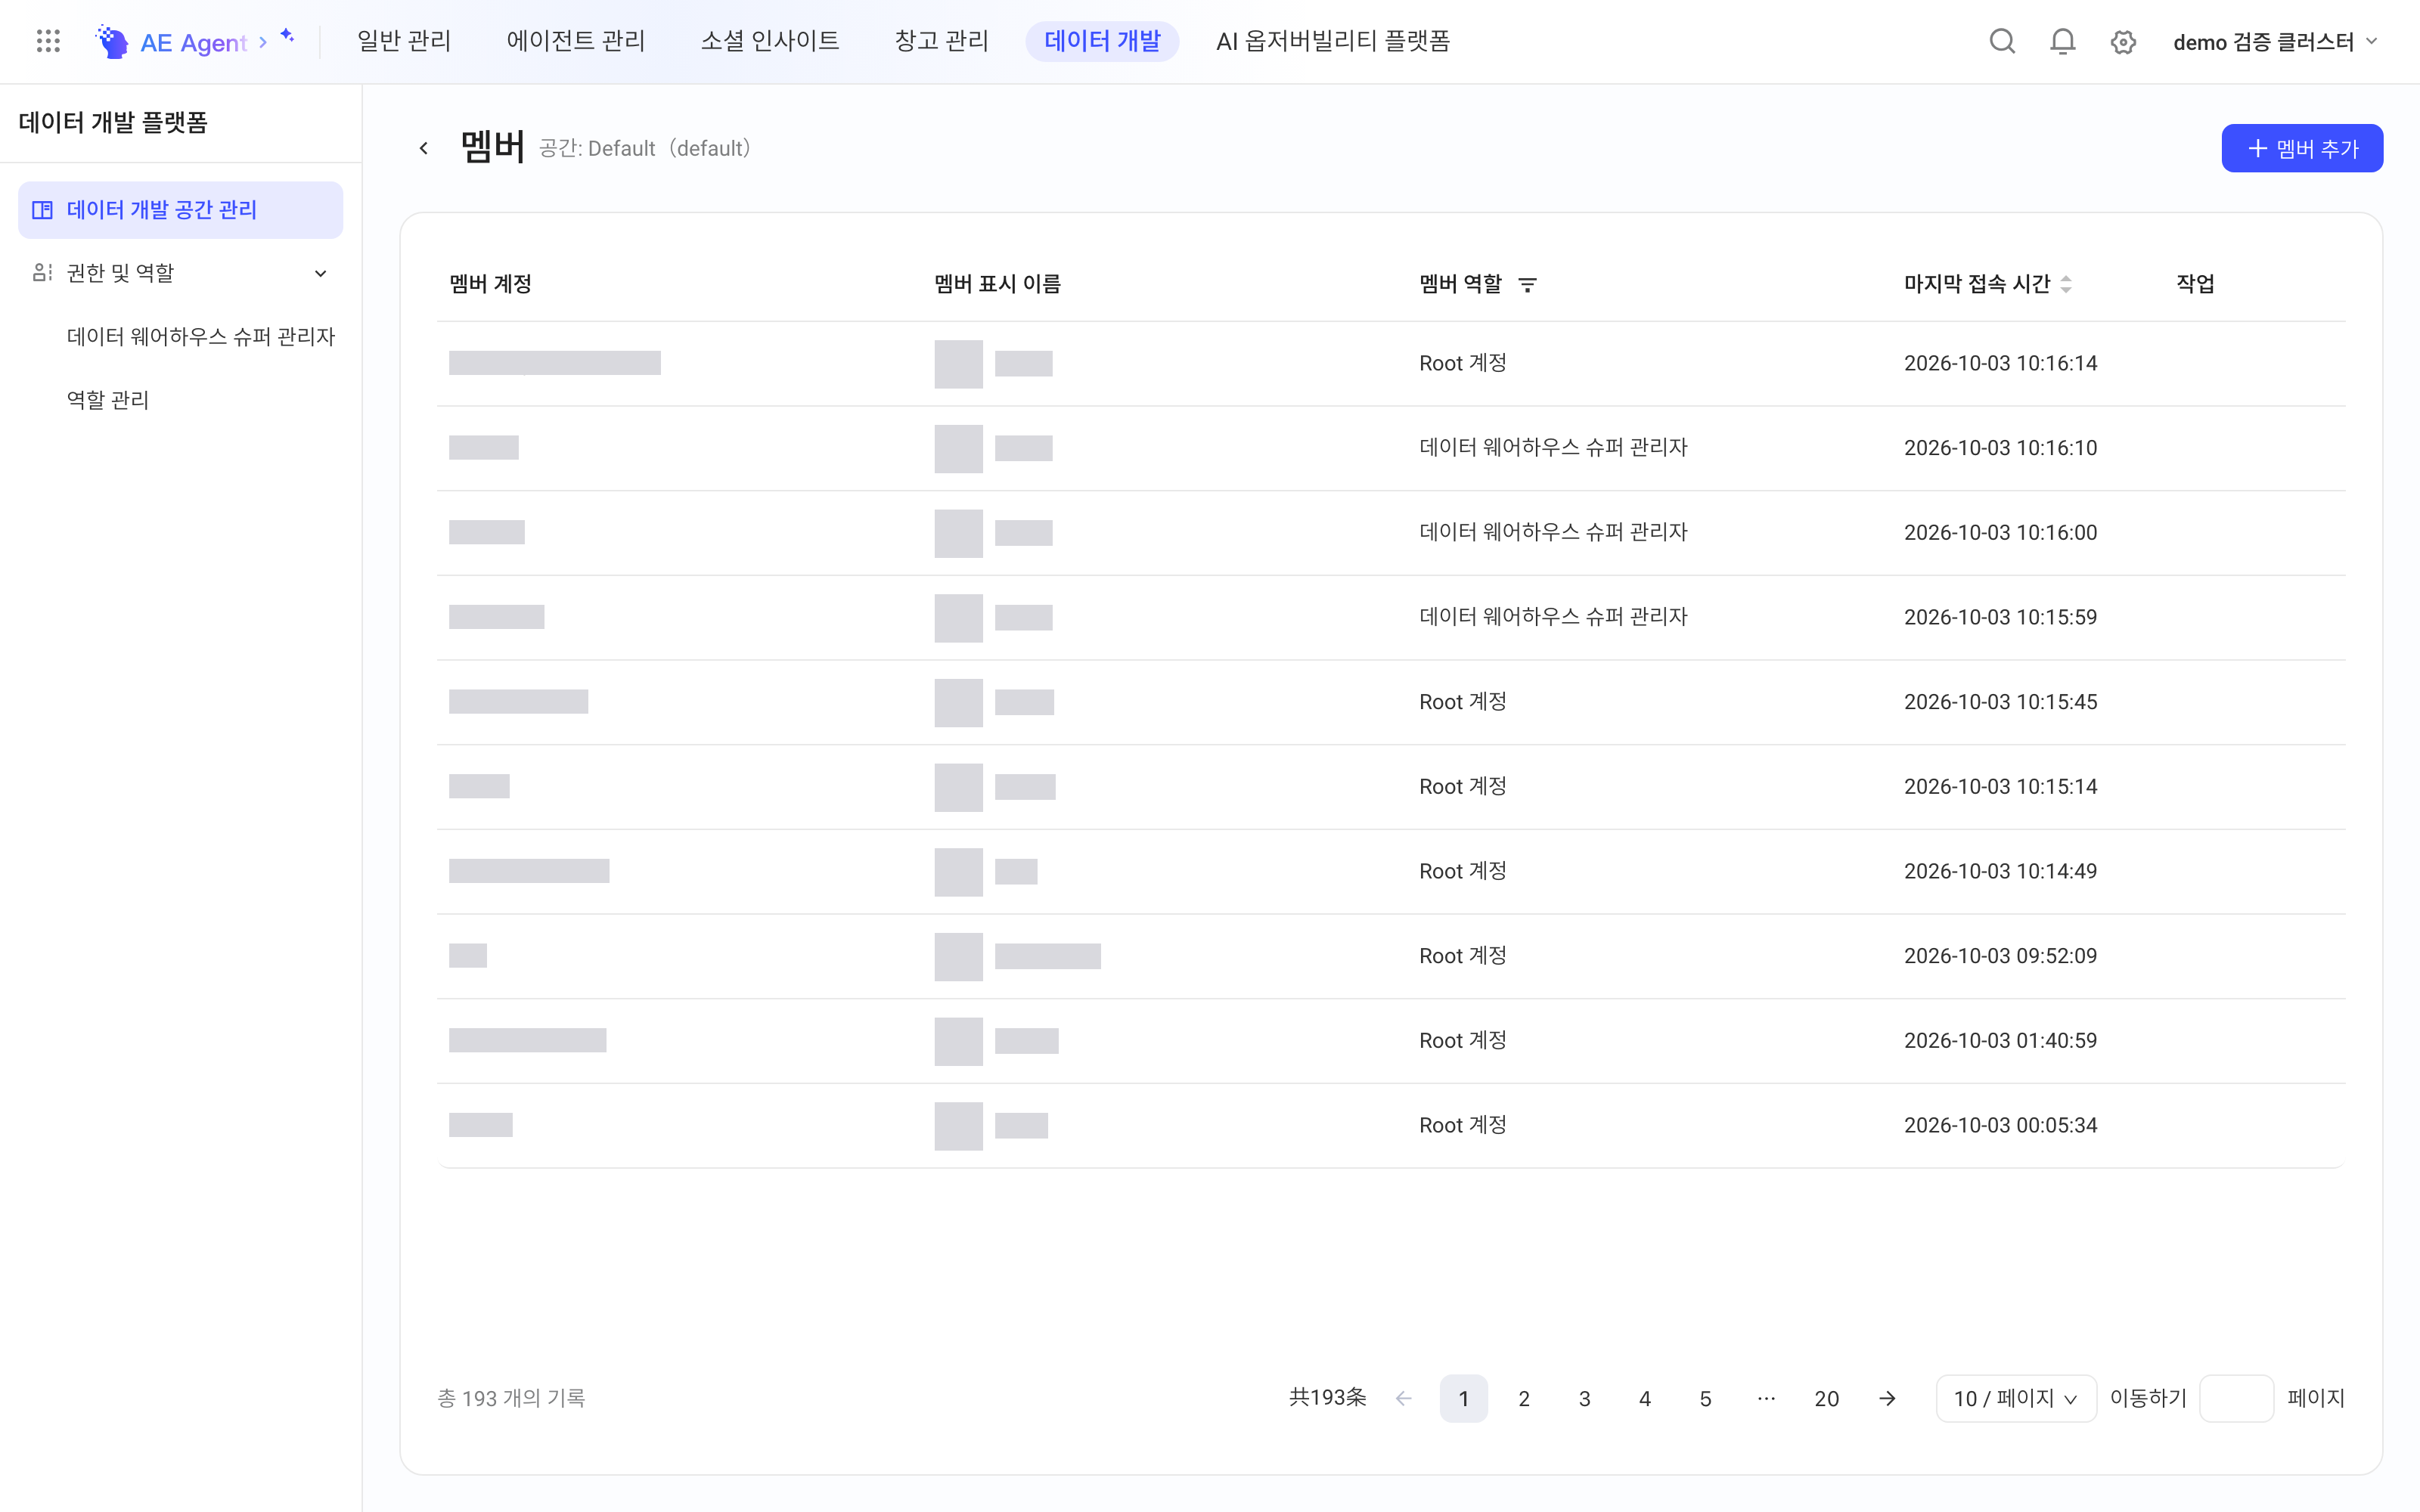2420x1512 pixels.
Task: Expand the pagination ellipsis
Action: [x=1766, y=1398]
